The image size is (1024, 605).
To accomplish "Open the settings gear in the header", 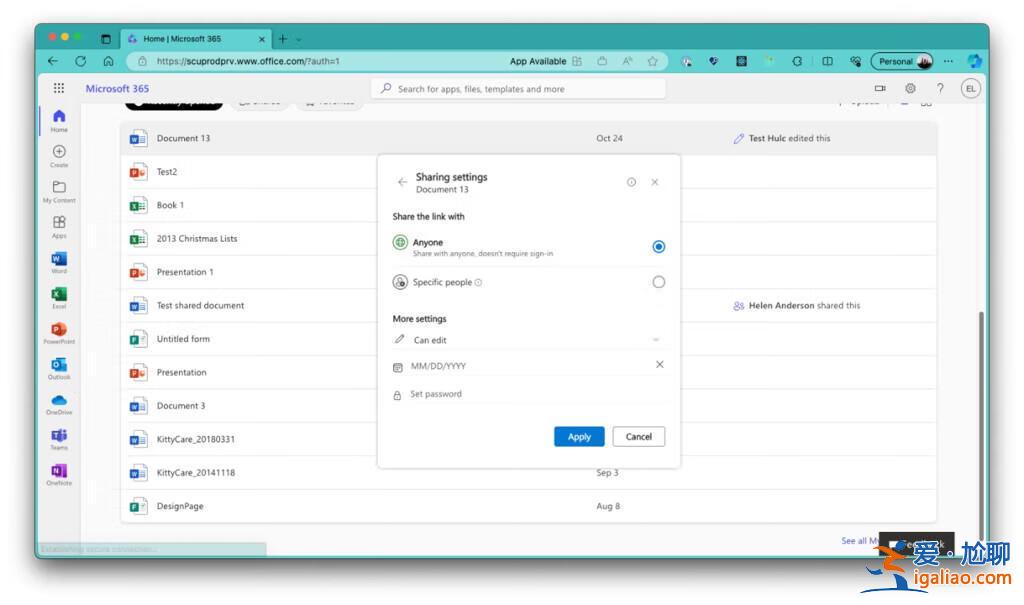I will (910, 89).
